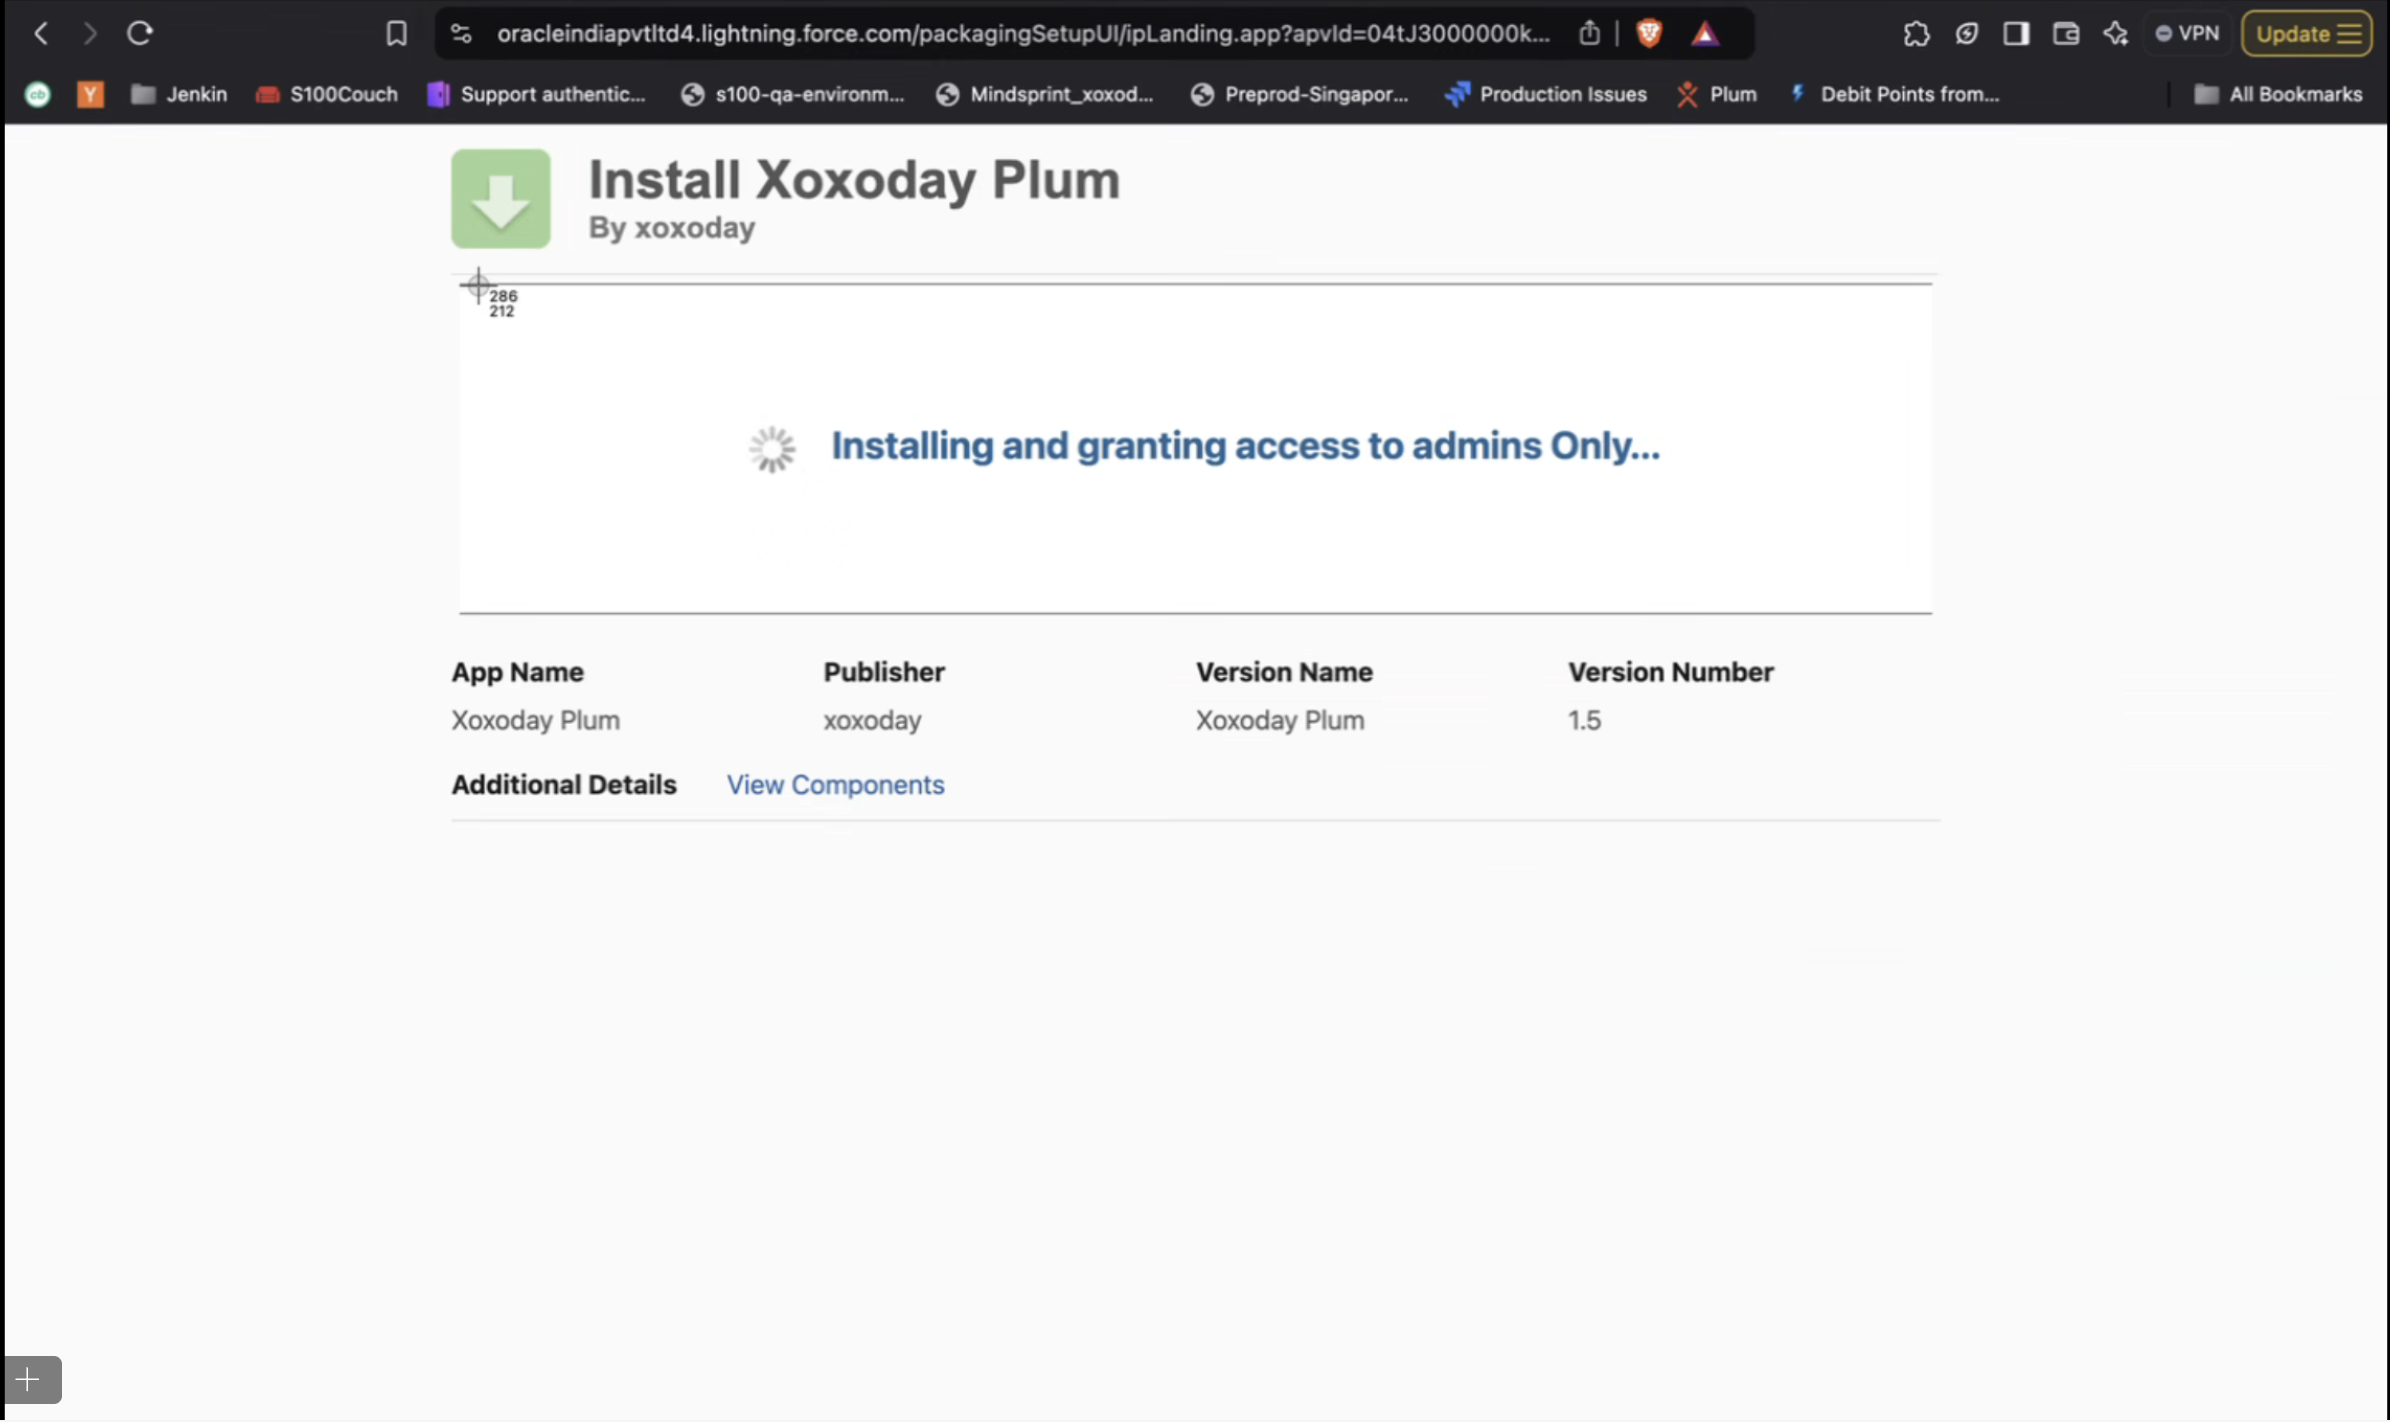Go back using the browser back arrow
Viewport: 2390px width, 1422px height.
tap(41, 33)
